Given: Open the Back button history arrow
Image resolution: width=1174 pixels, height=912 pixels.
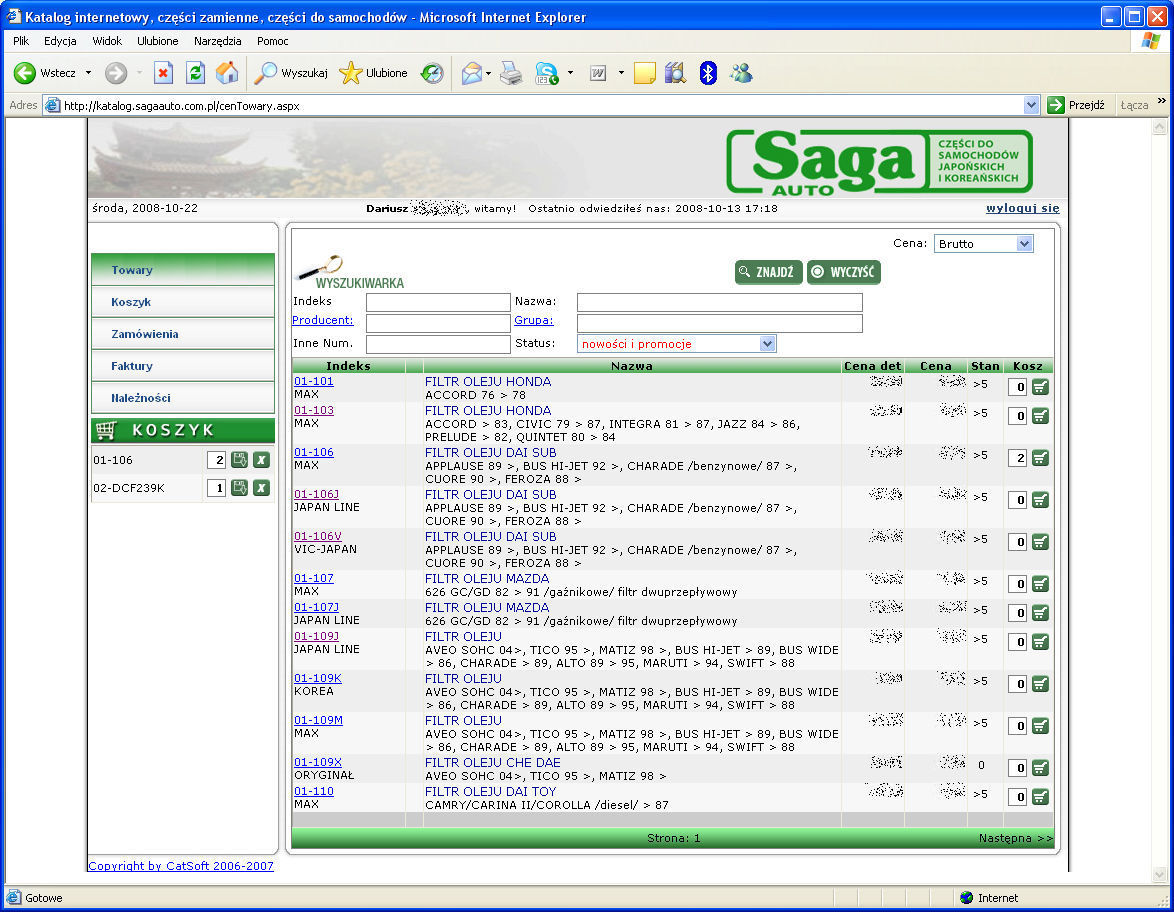Looking at the screenshot, I should [88, 73].
